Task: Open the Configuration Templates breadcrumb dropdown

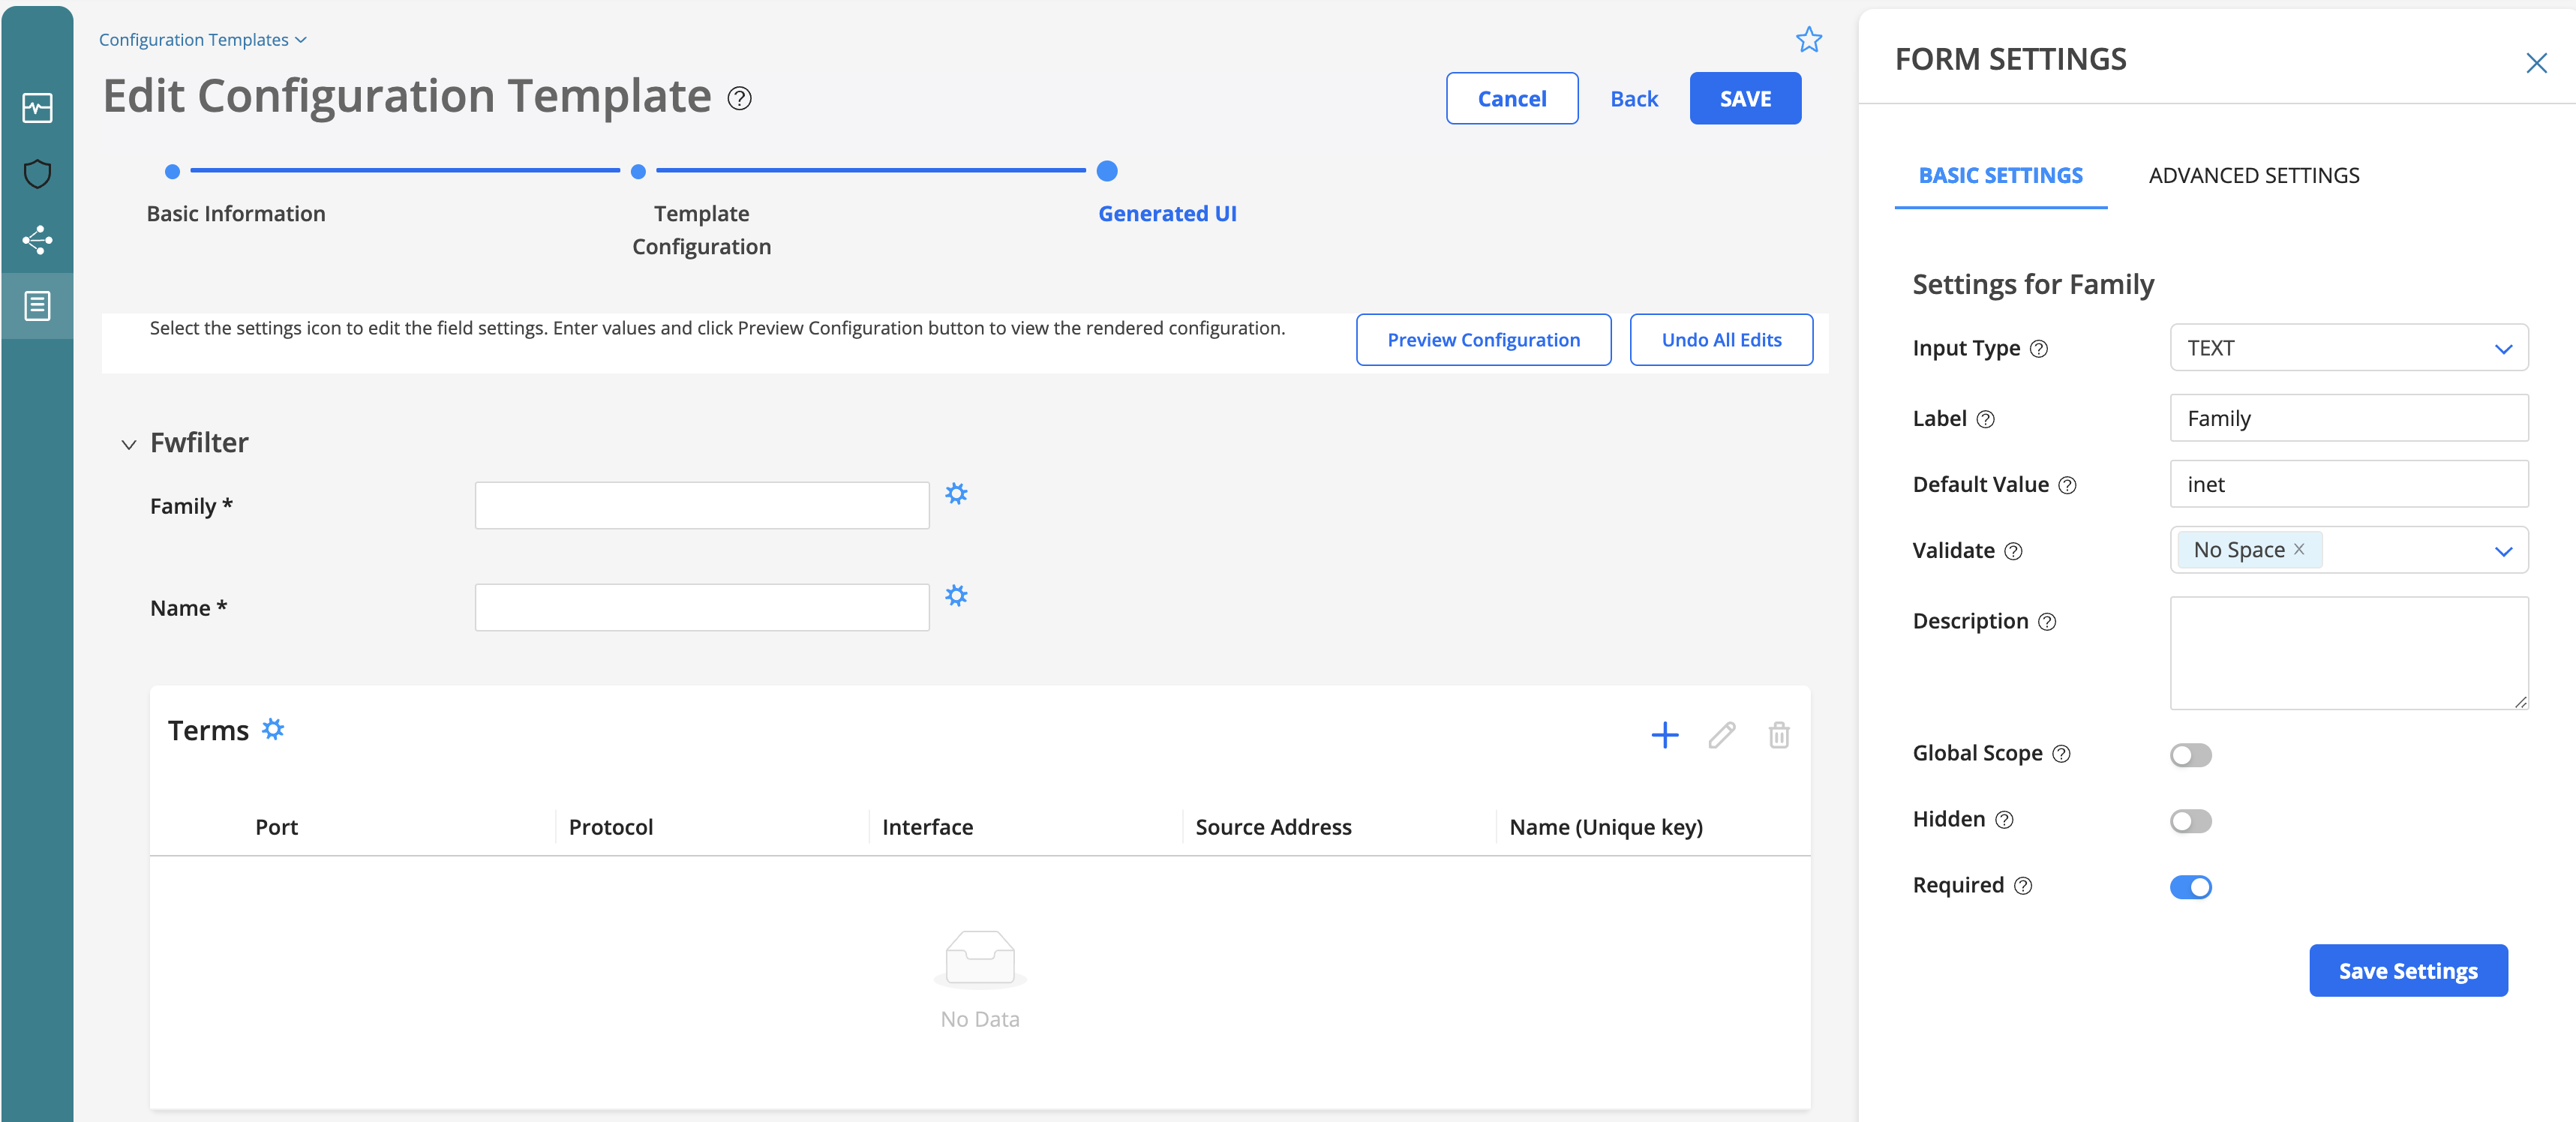Action: pos(299,39)
